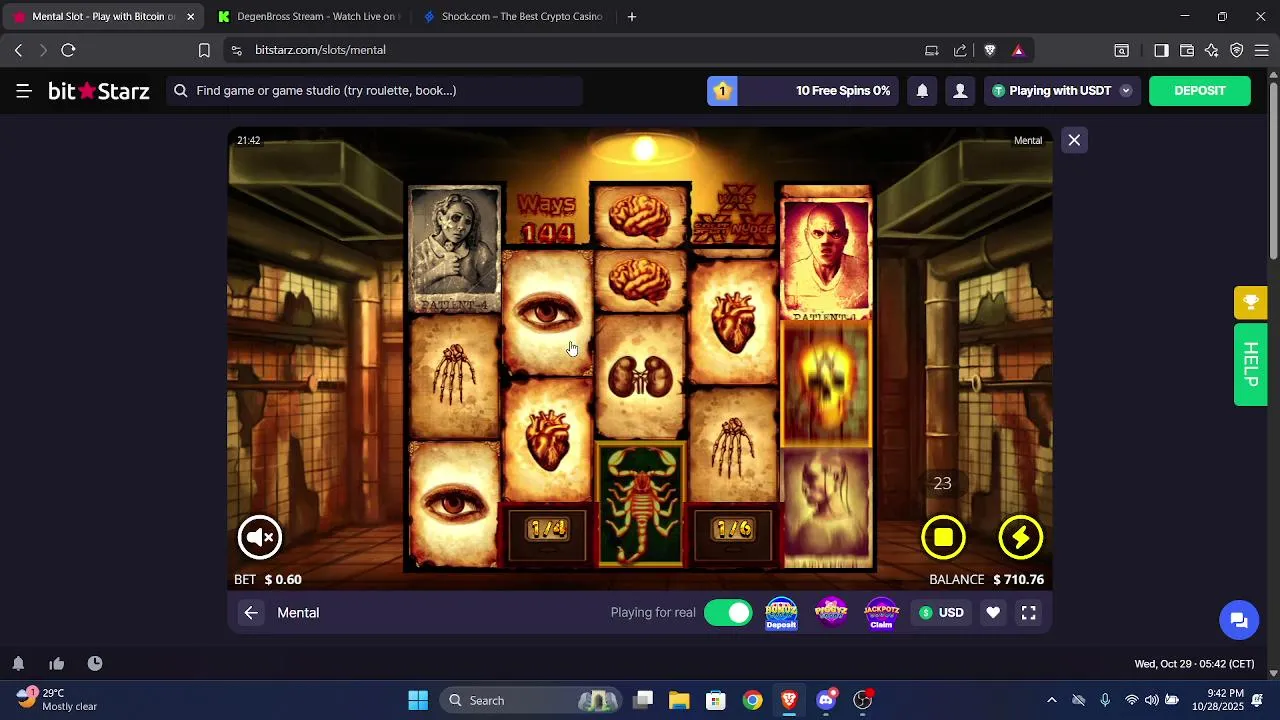Open the tab search icon in toolbar
The width and height of the screenshot is (1280, 720).
(x=1122, y=50)
